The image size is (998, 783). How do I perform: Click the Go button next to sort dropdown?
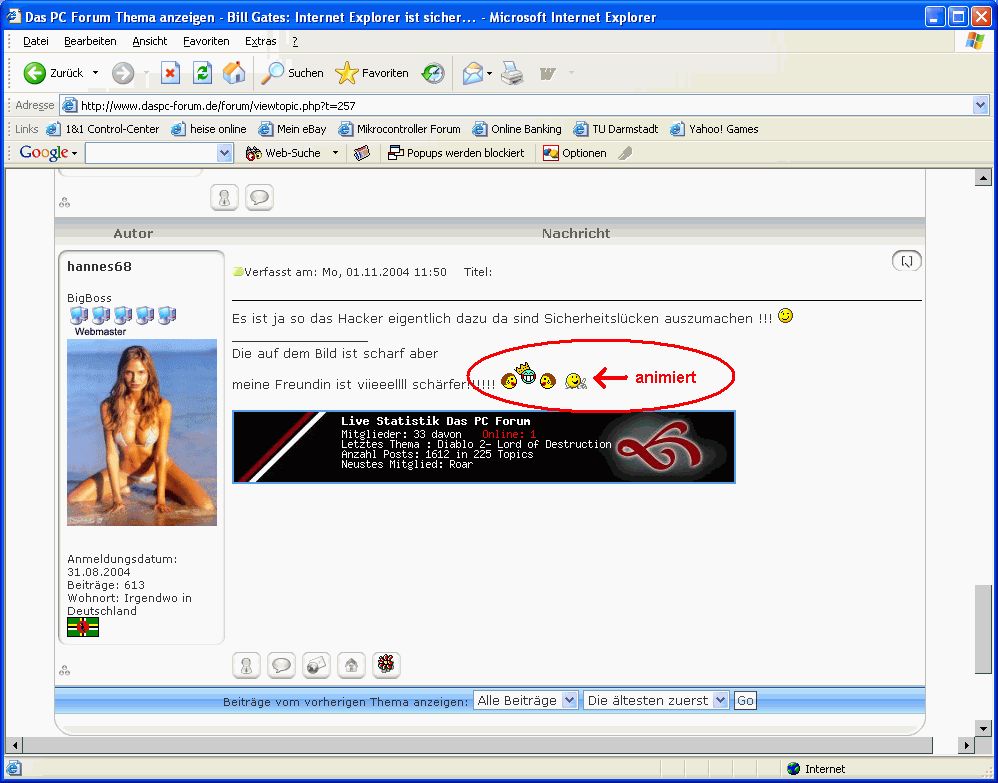745,700
